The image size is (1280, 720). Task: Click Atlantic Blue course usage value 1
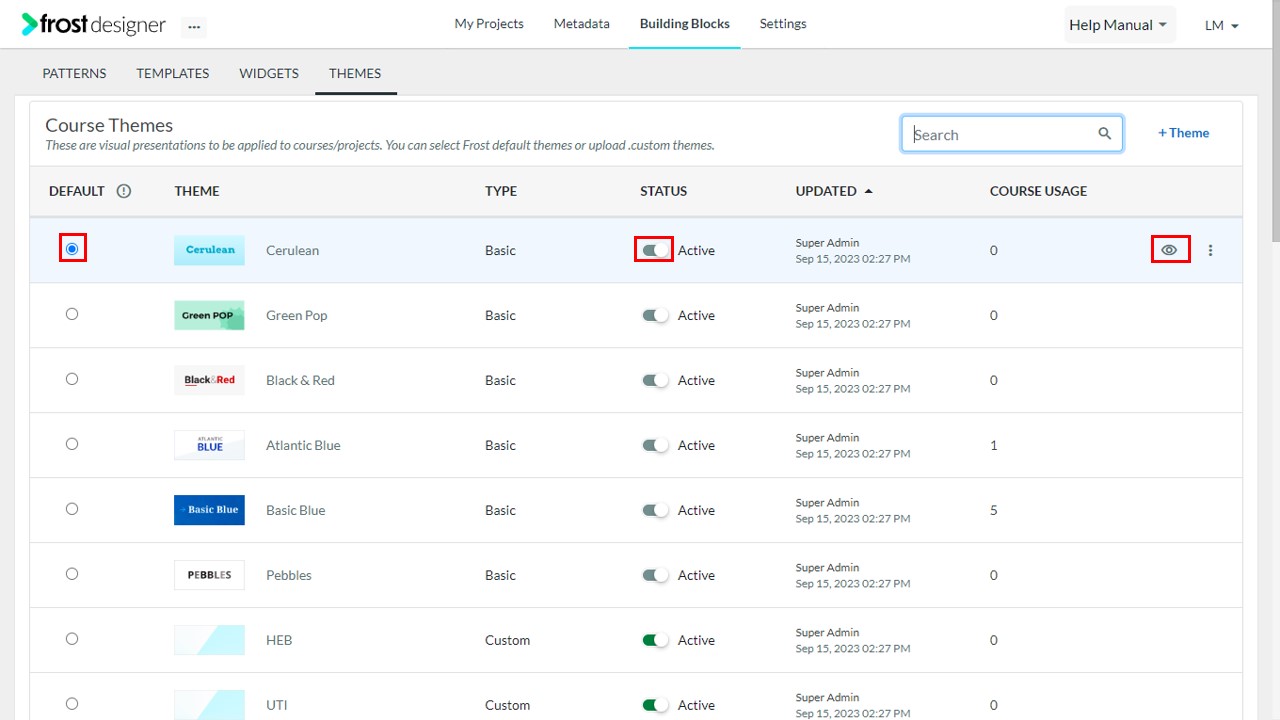[x=994, y=445]
